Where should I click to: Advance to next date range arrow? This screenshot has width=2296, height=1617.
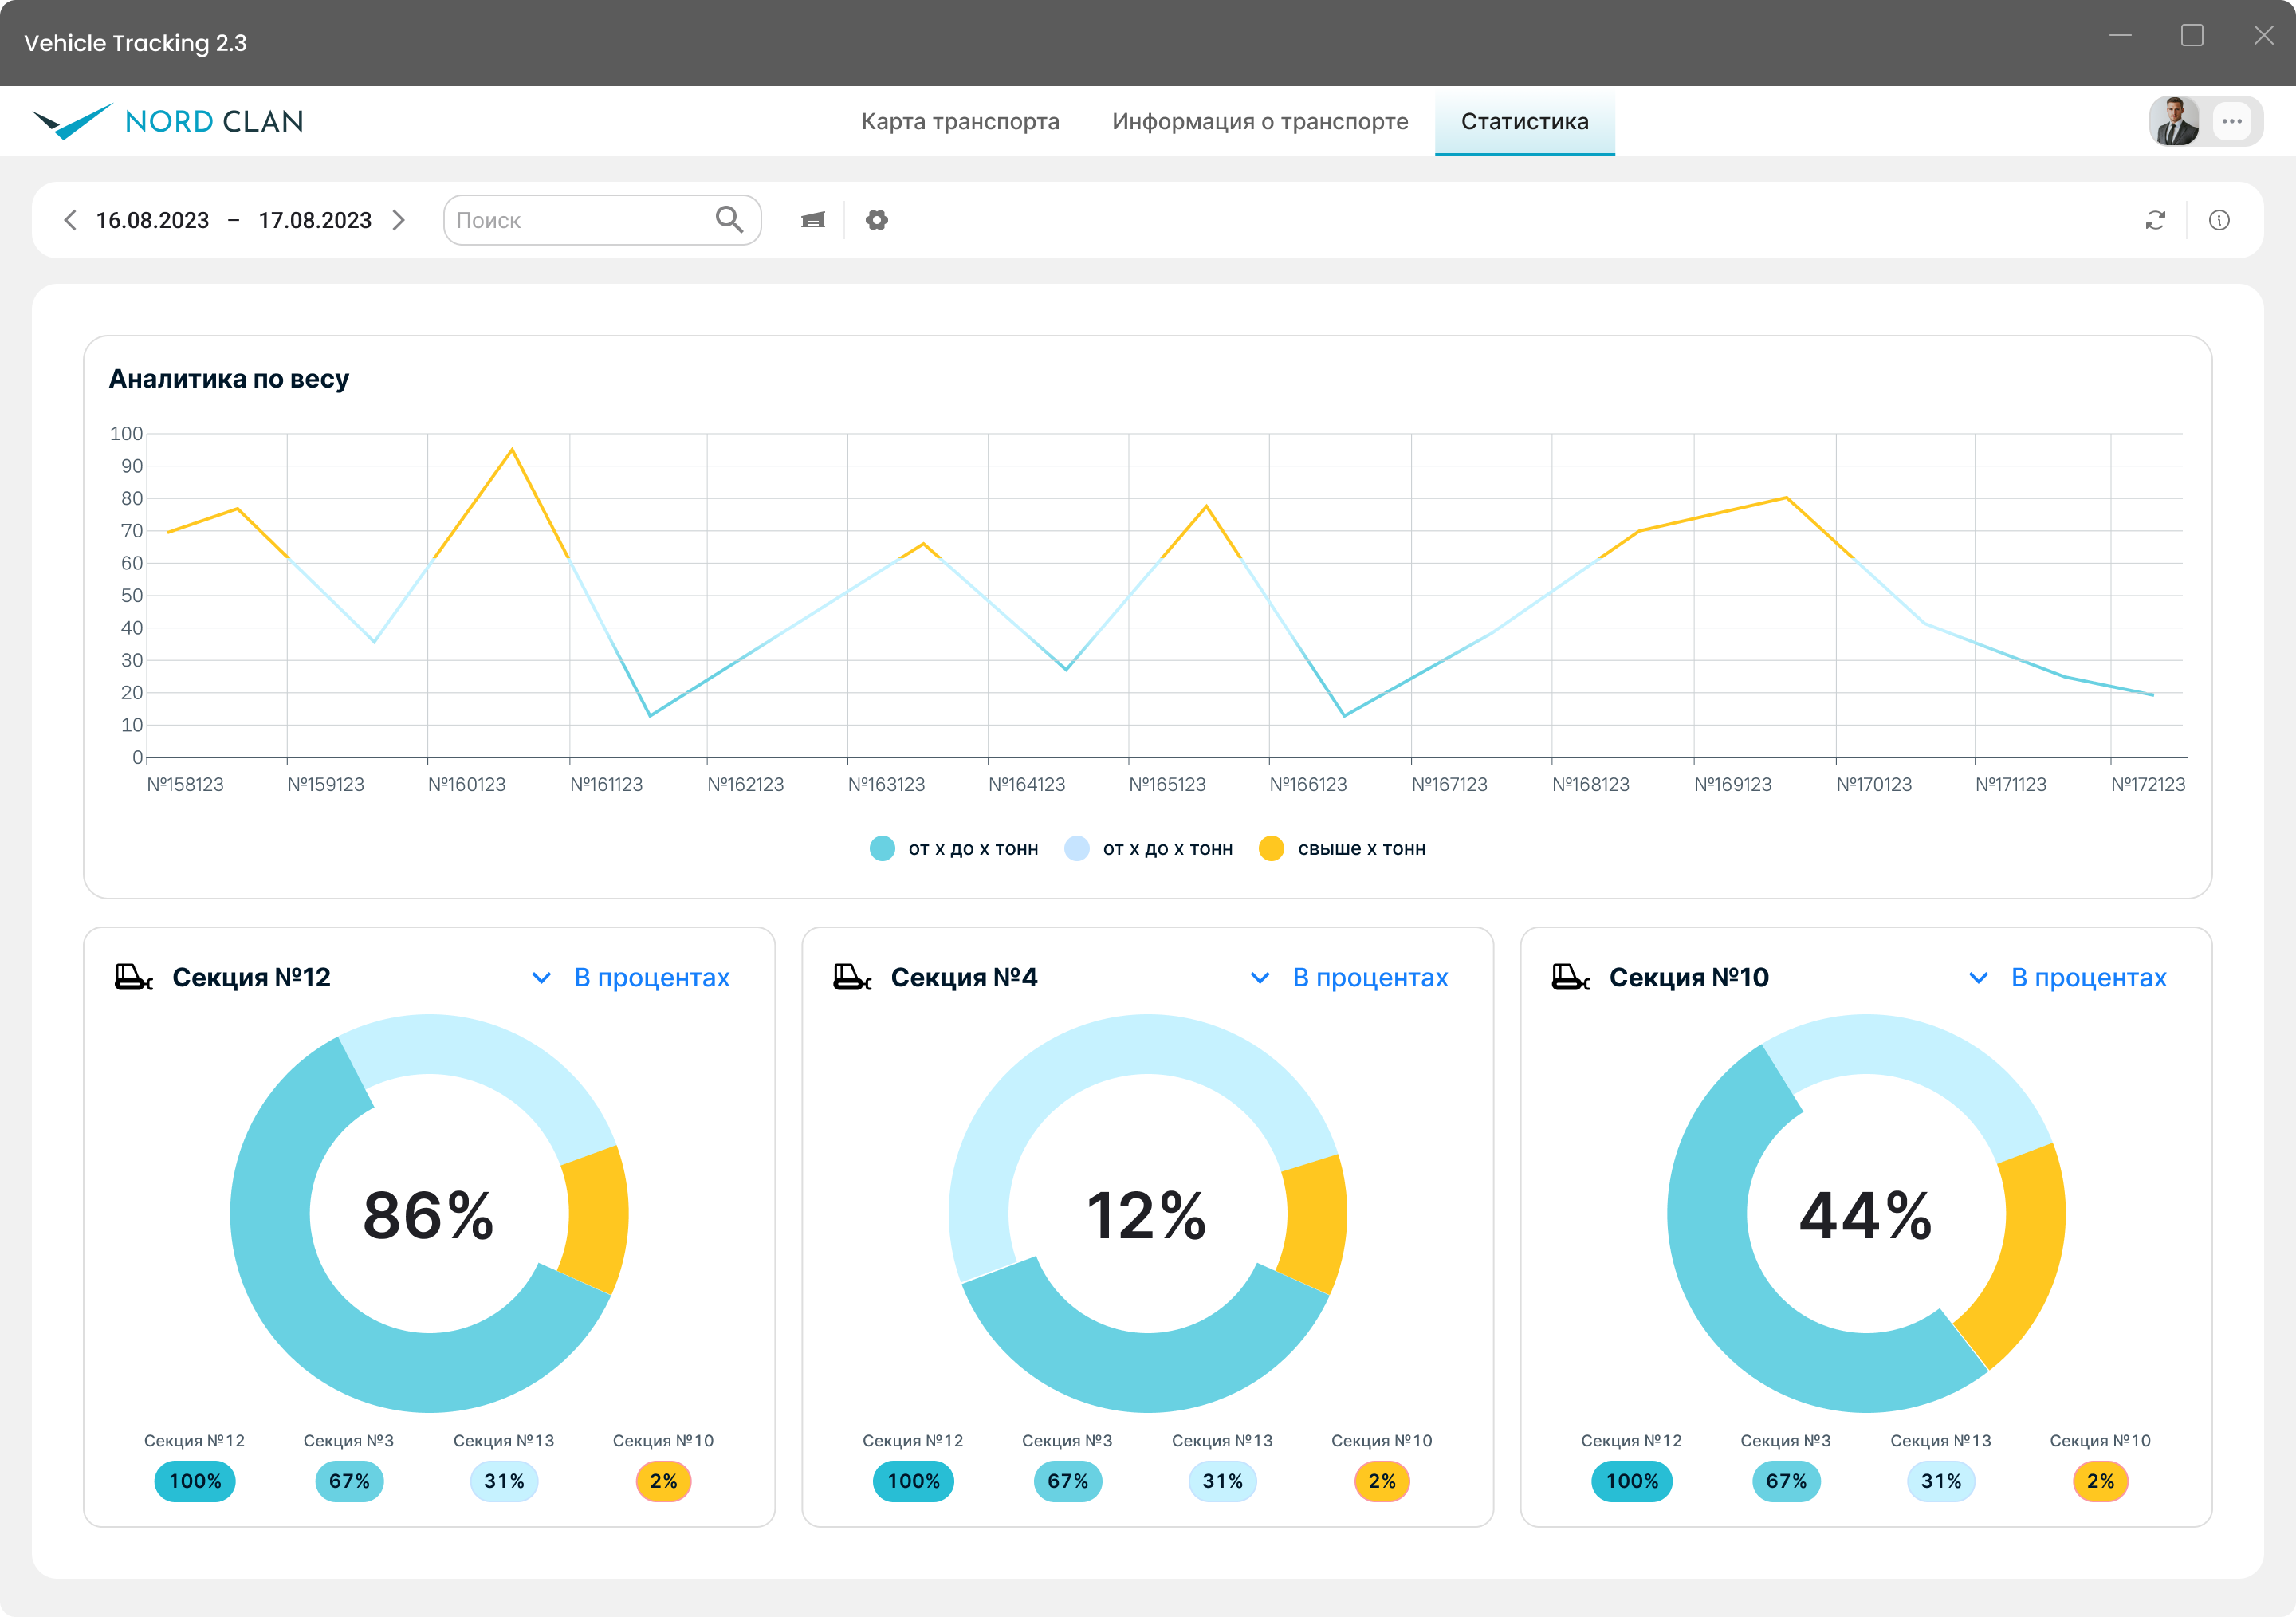click(399, 220)
